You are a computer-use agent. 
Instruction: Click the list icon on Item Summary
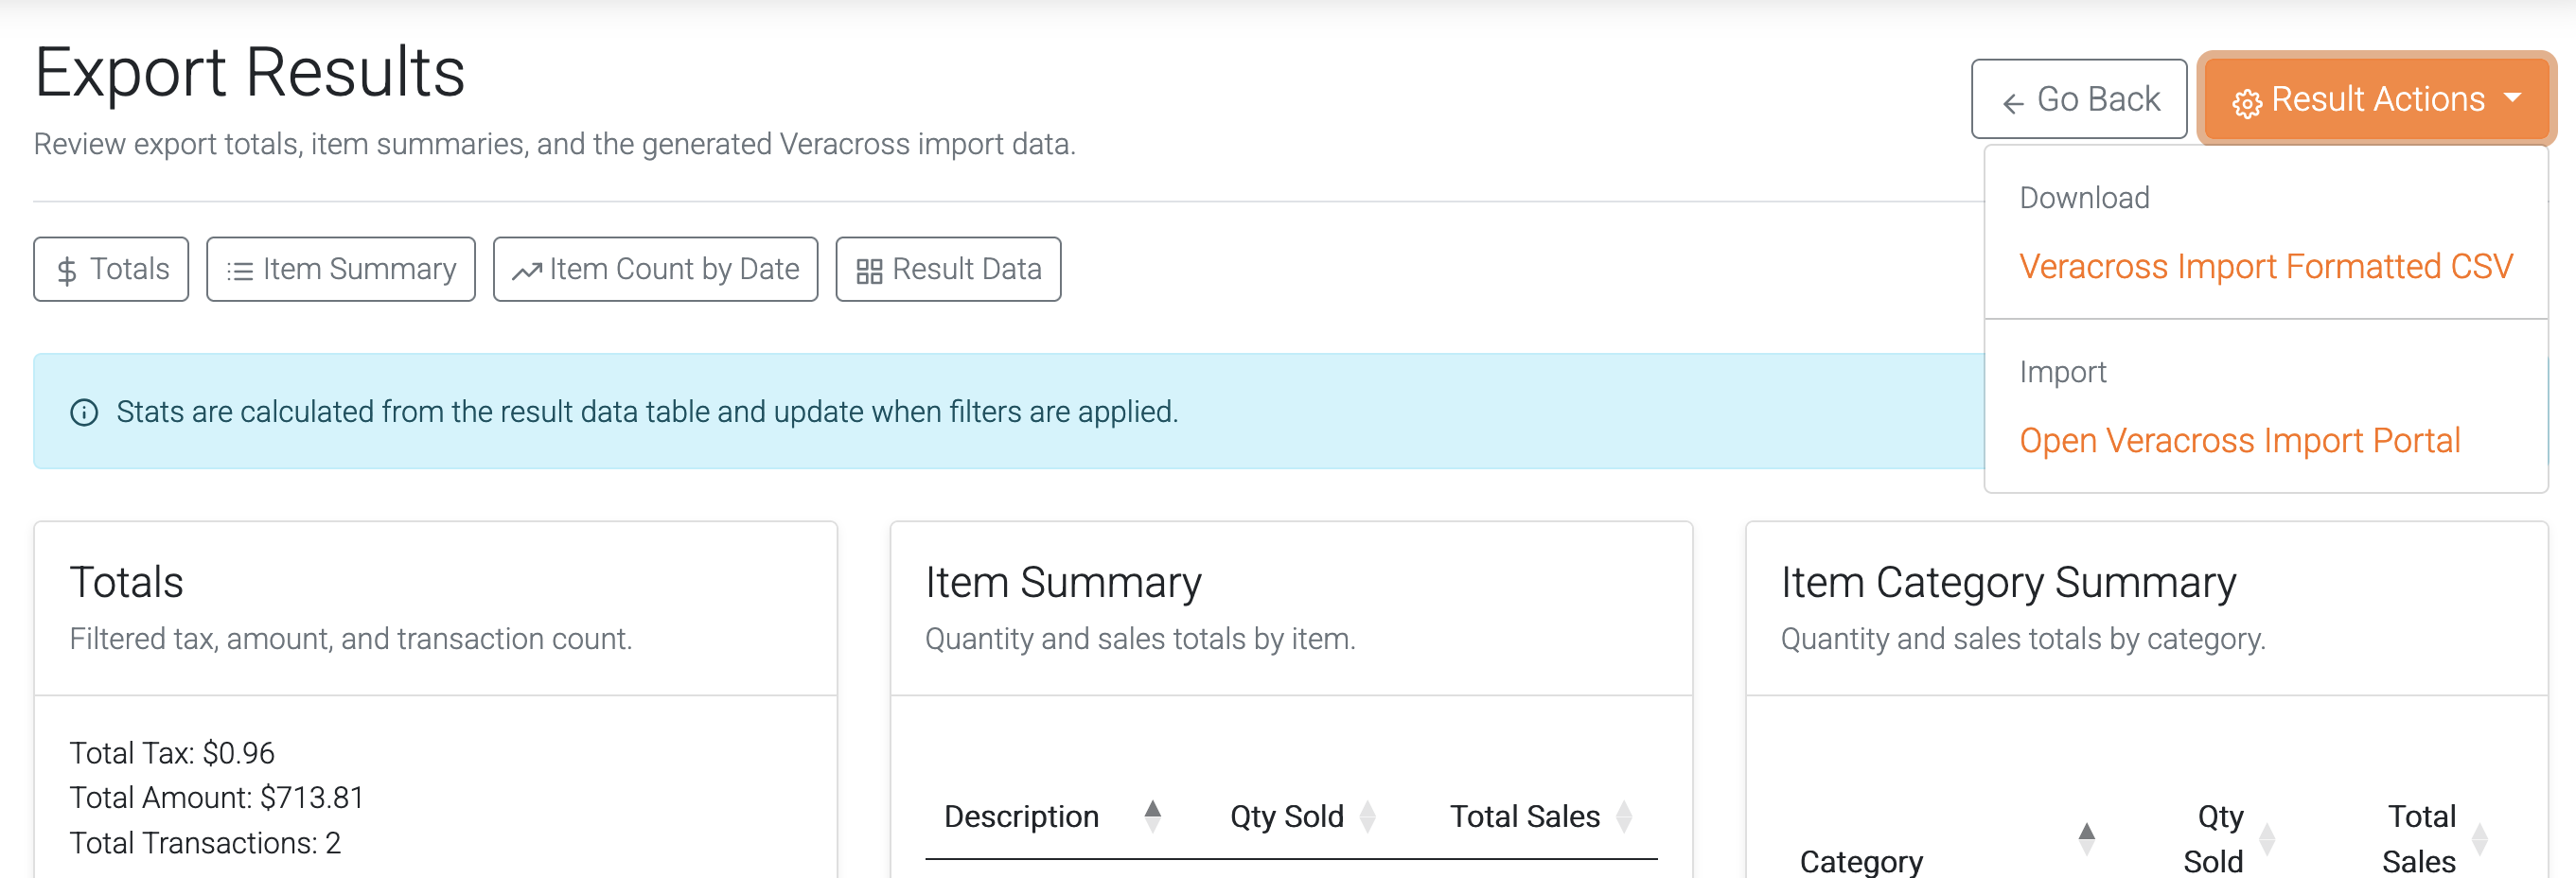tap(240, 271)
